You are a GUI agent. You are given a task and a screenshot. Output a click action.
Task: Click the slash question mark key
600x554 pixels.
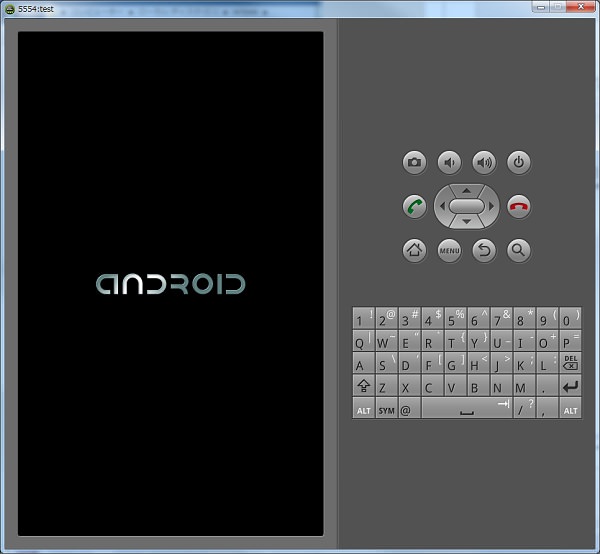(524, 408)
